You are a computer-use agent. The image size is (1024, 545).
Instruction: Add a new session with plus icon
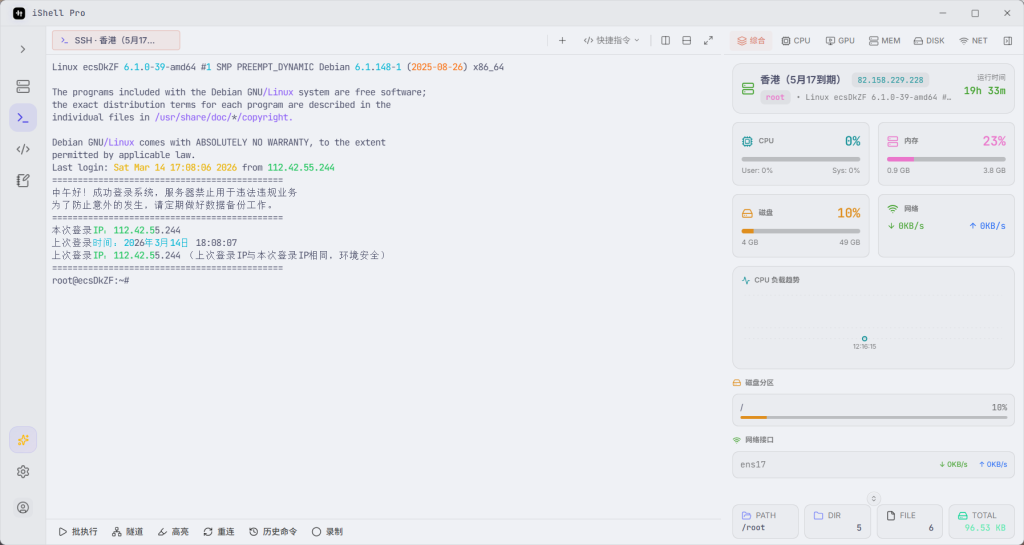tap(562, 41)
